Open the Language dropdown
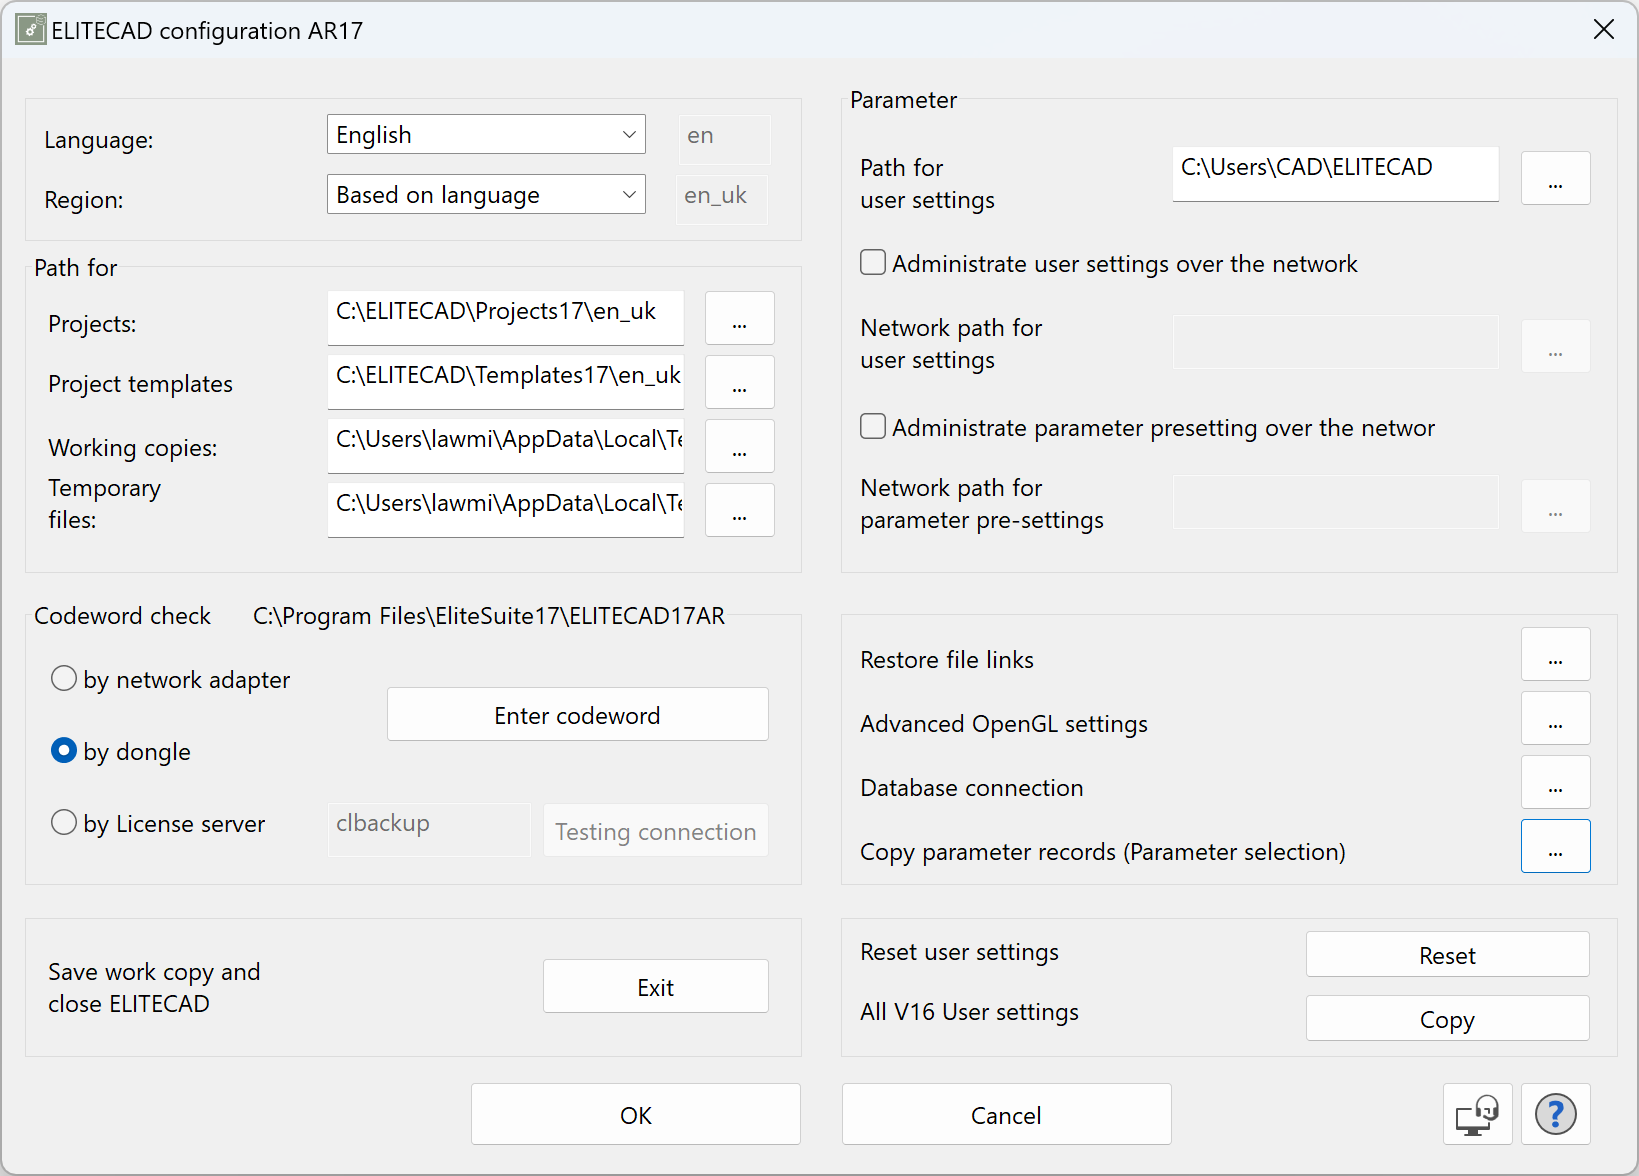Viewport: 1639px width, 1176px height. coord(486,134)
